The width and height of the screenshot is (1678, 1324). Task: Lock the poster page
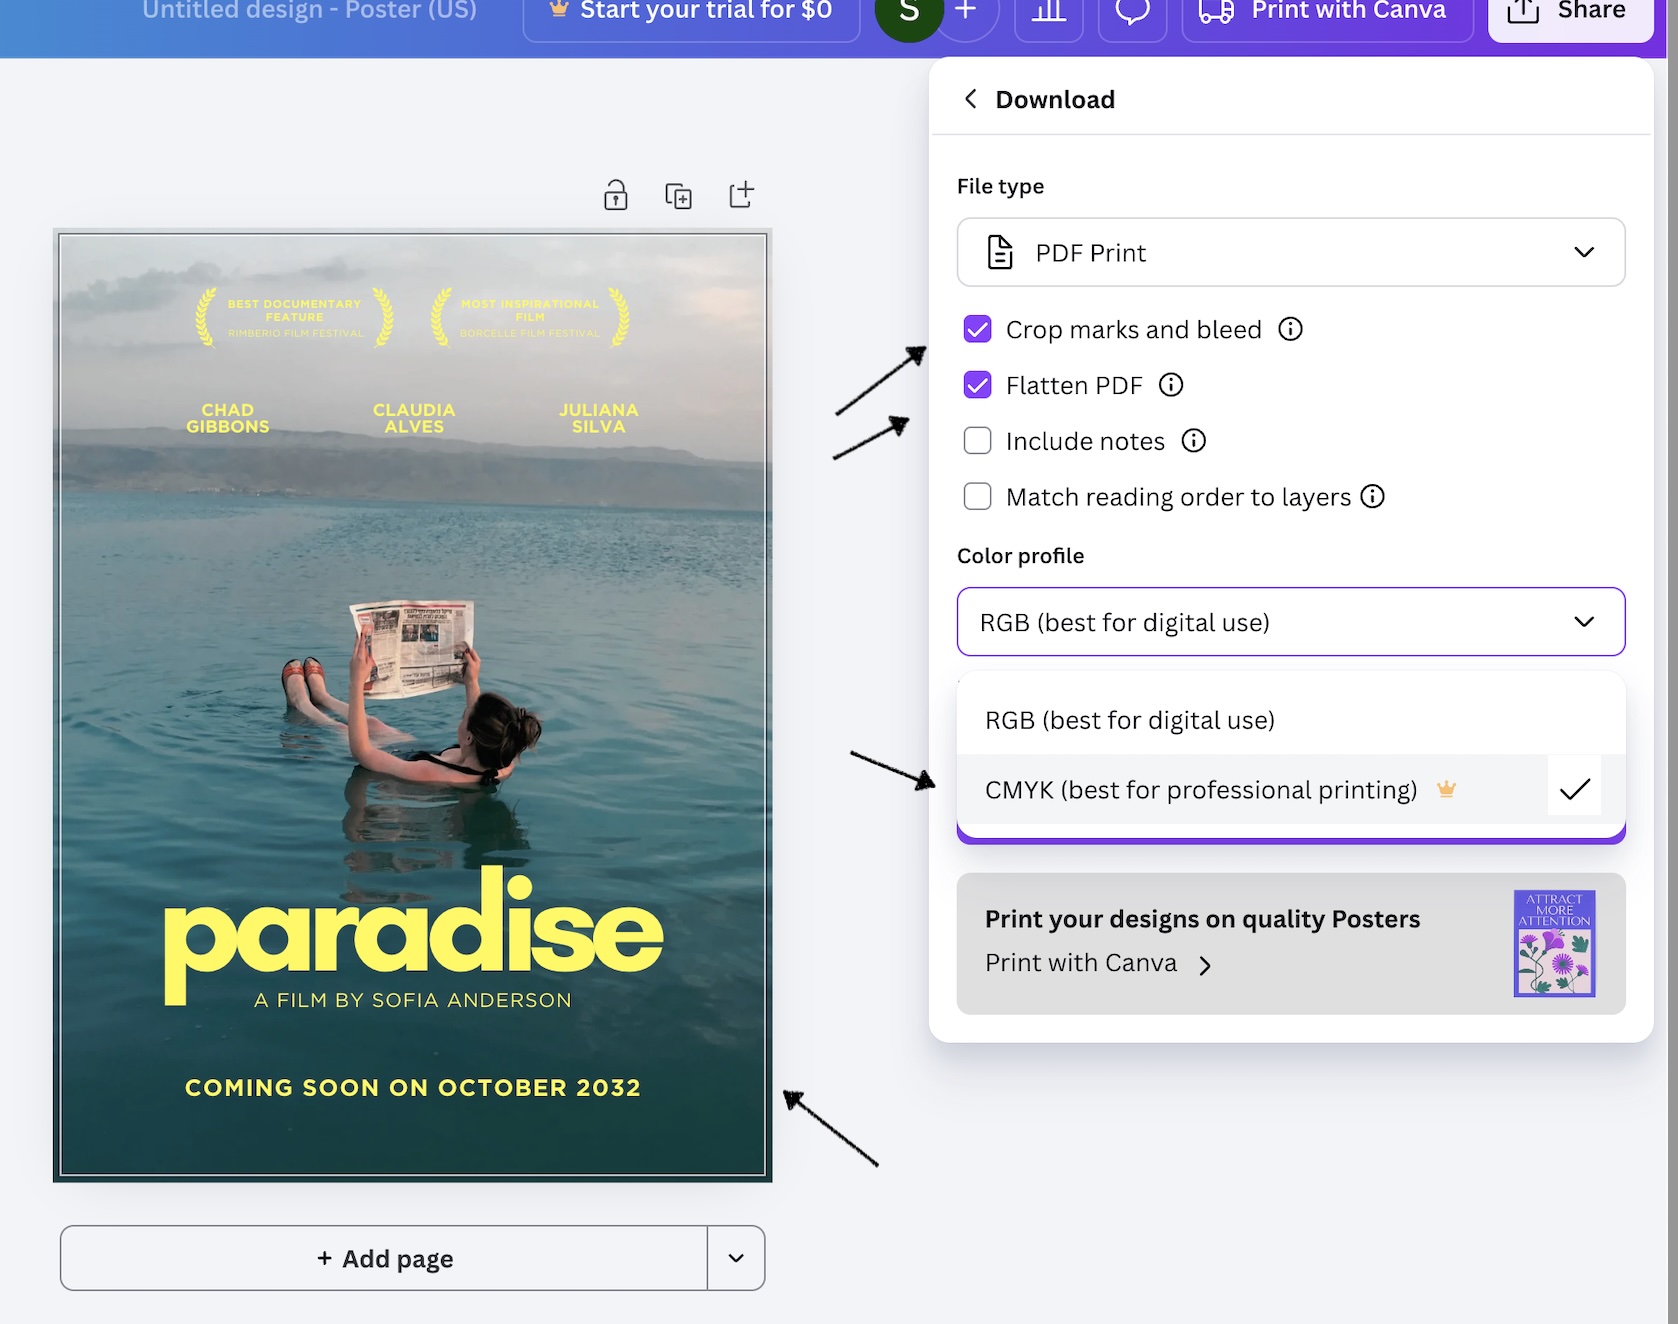pyautogui.click(x=616, y=194)
